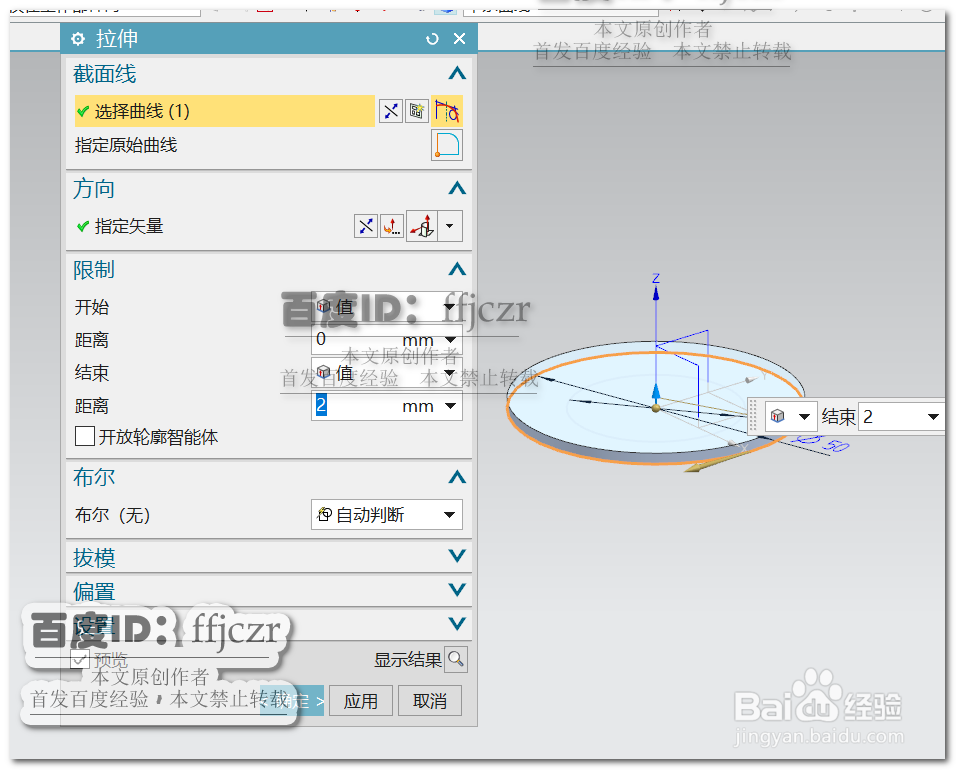This screenshot has width=956, height=770.
Task: Click the 应用 button
Action: [x=360, y=700]
